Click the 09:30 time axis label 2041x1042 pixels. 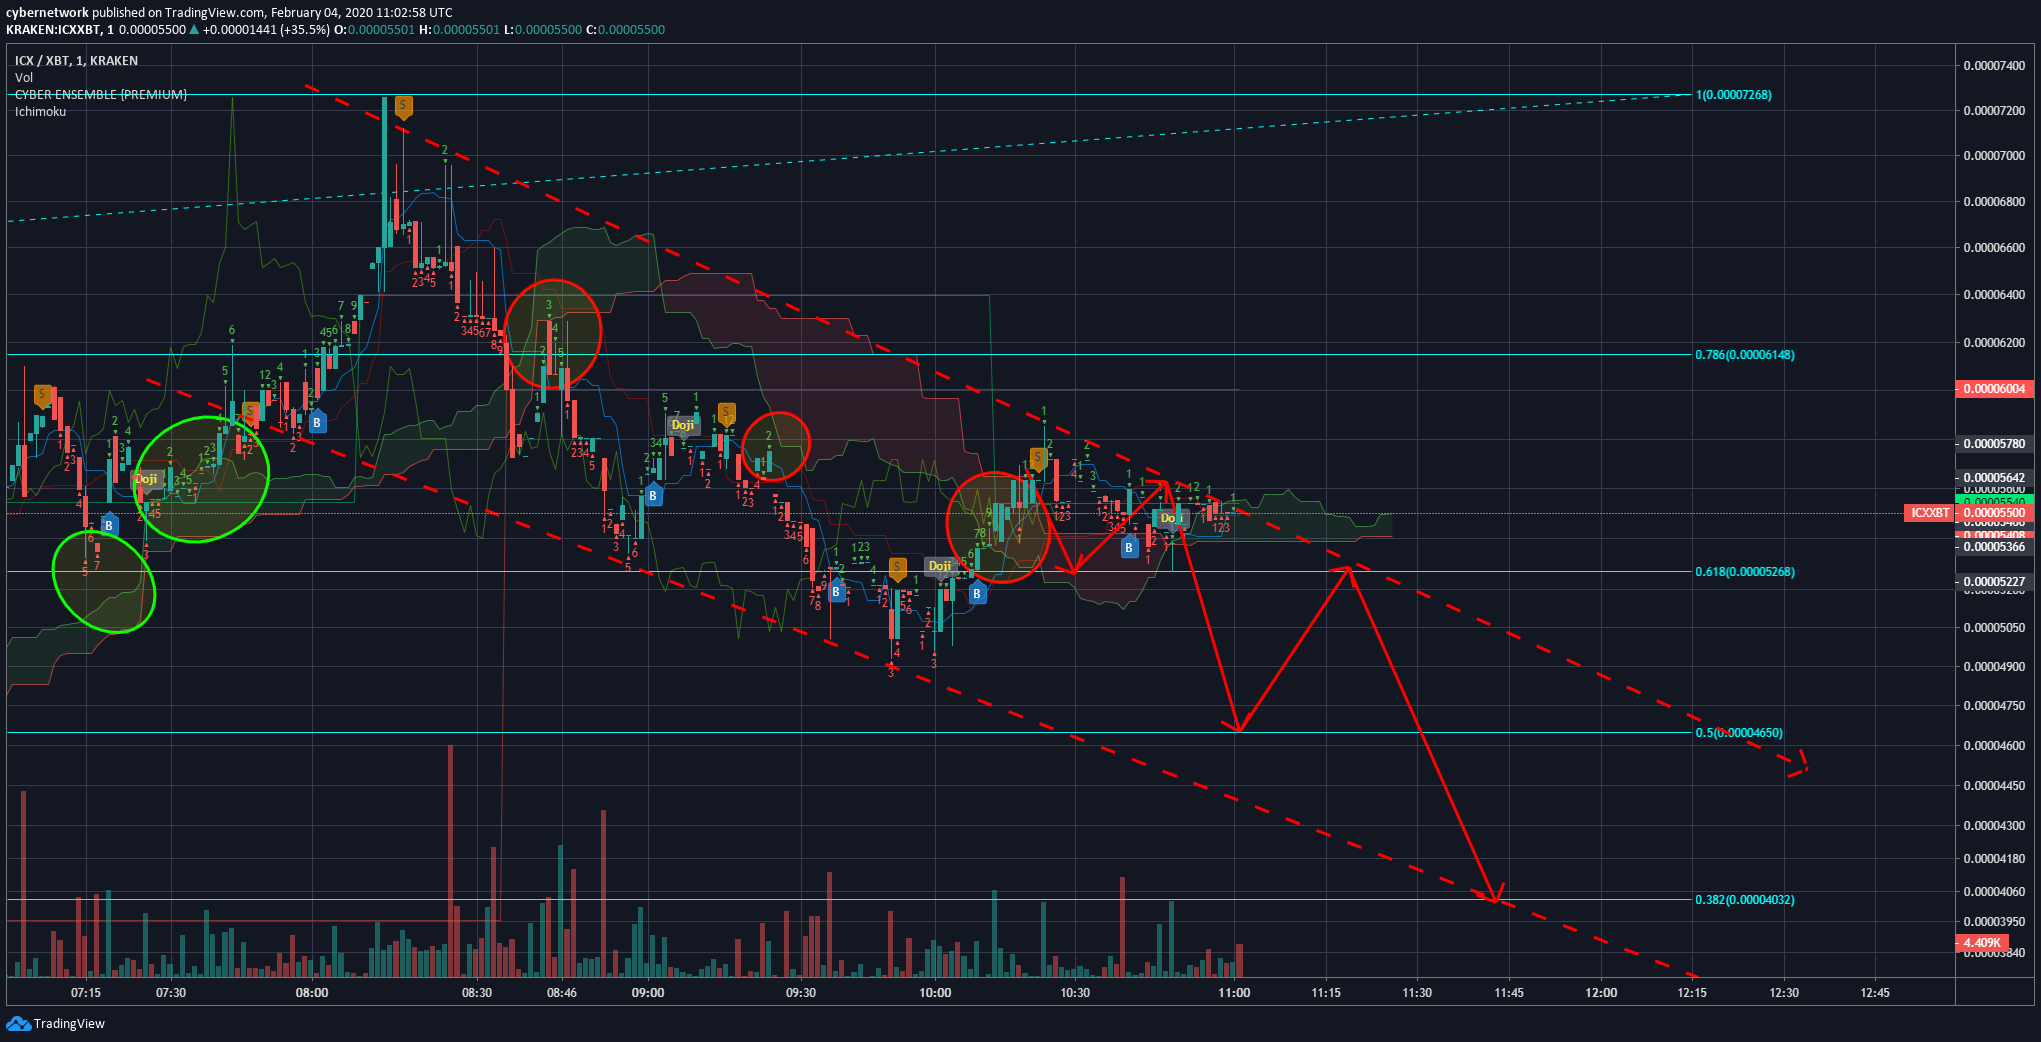801,993
